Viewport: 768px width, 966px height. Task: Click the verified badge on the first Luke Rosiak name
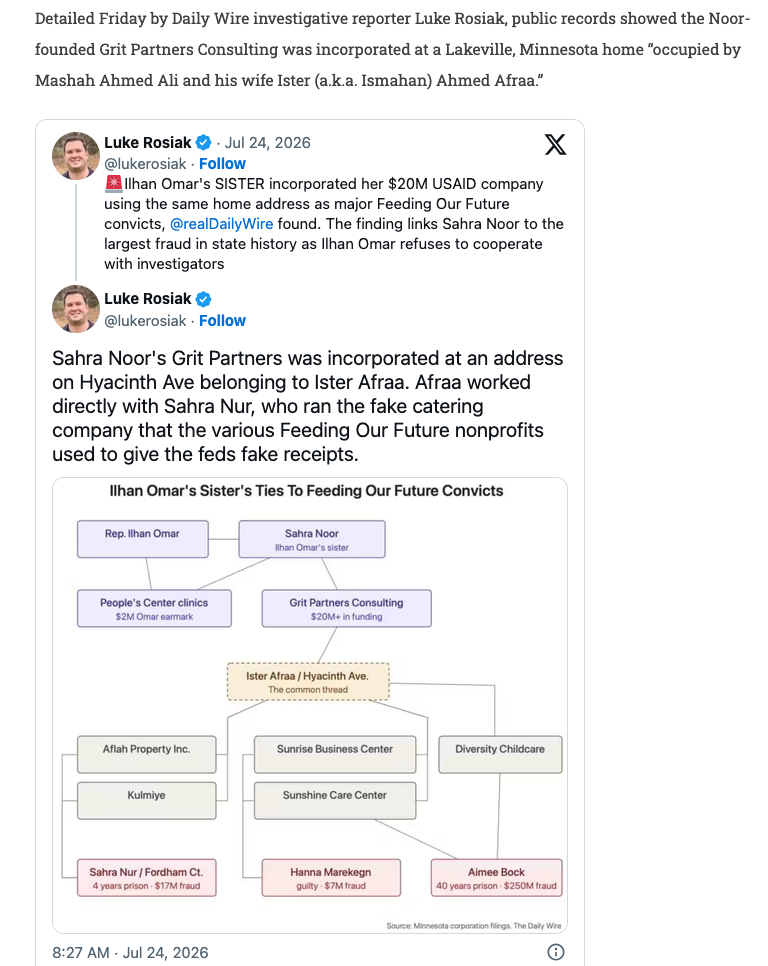point(203,143)
